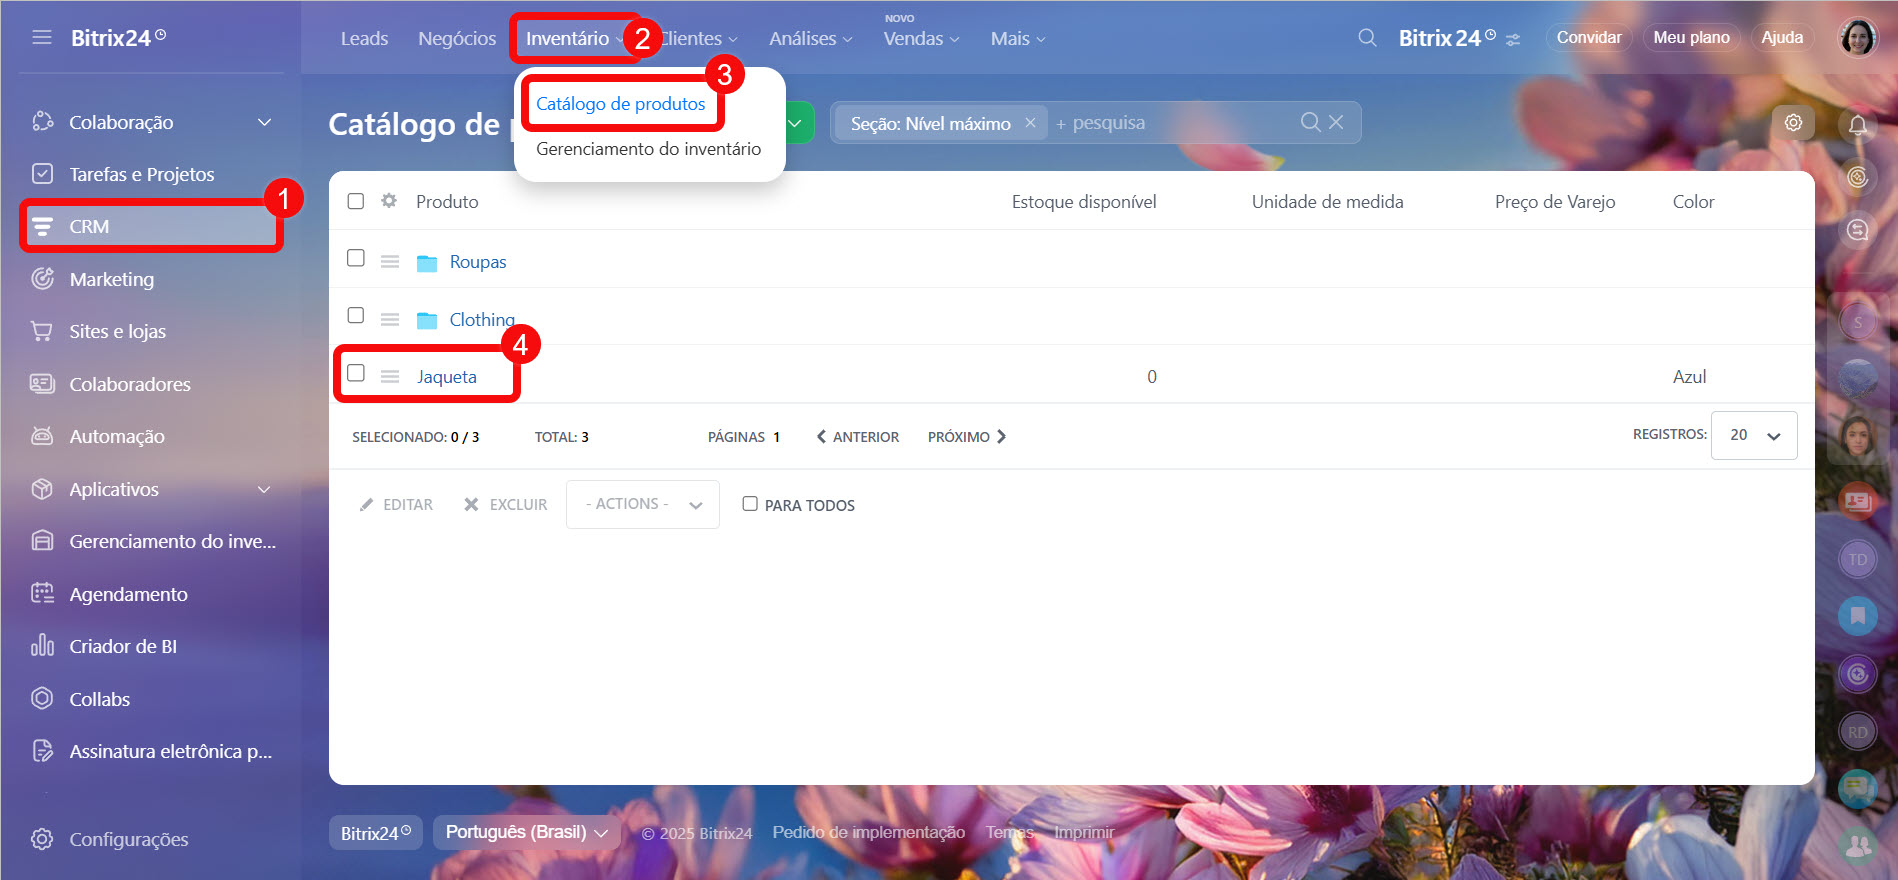
Task: Open Colaboradores in the sidebar
Action: [129, 384]
